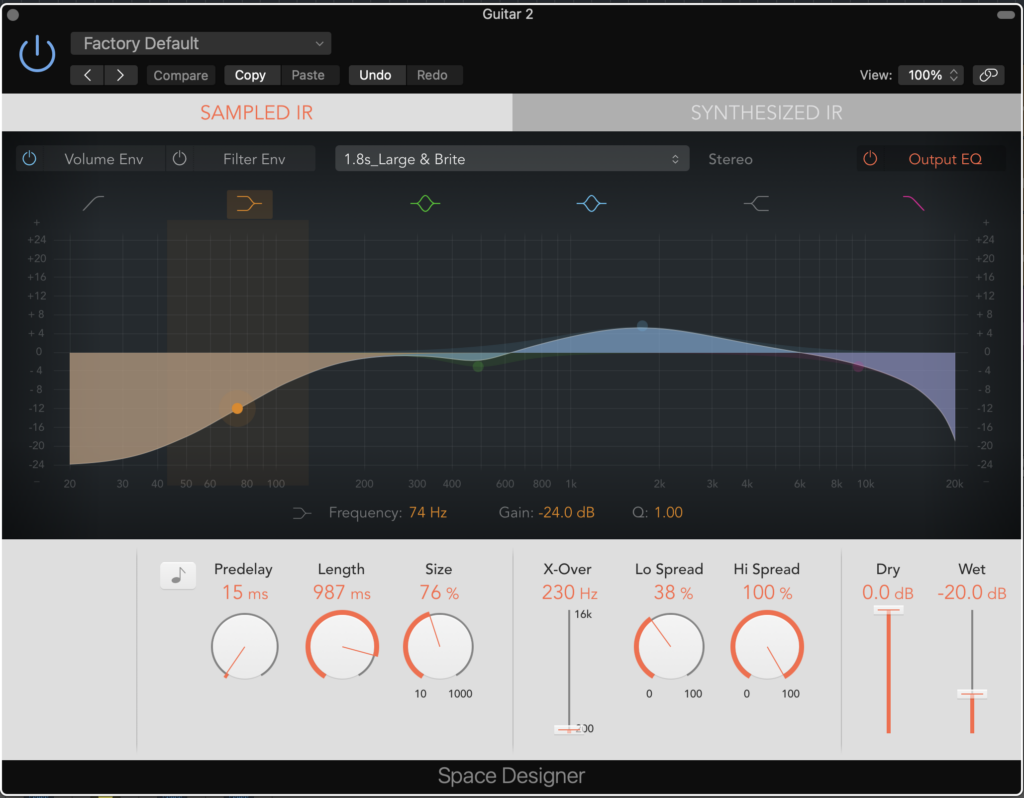Toggle the Volume Env power button
This screenshot has height=798, width=1024.
pyautogui.click(x=29, y=159)
